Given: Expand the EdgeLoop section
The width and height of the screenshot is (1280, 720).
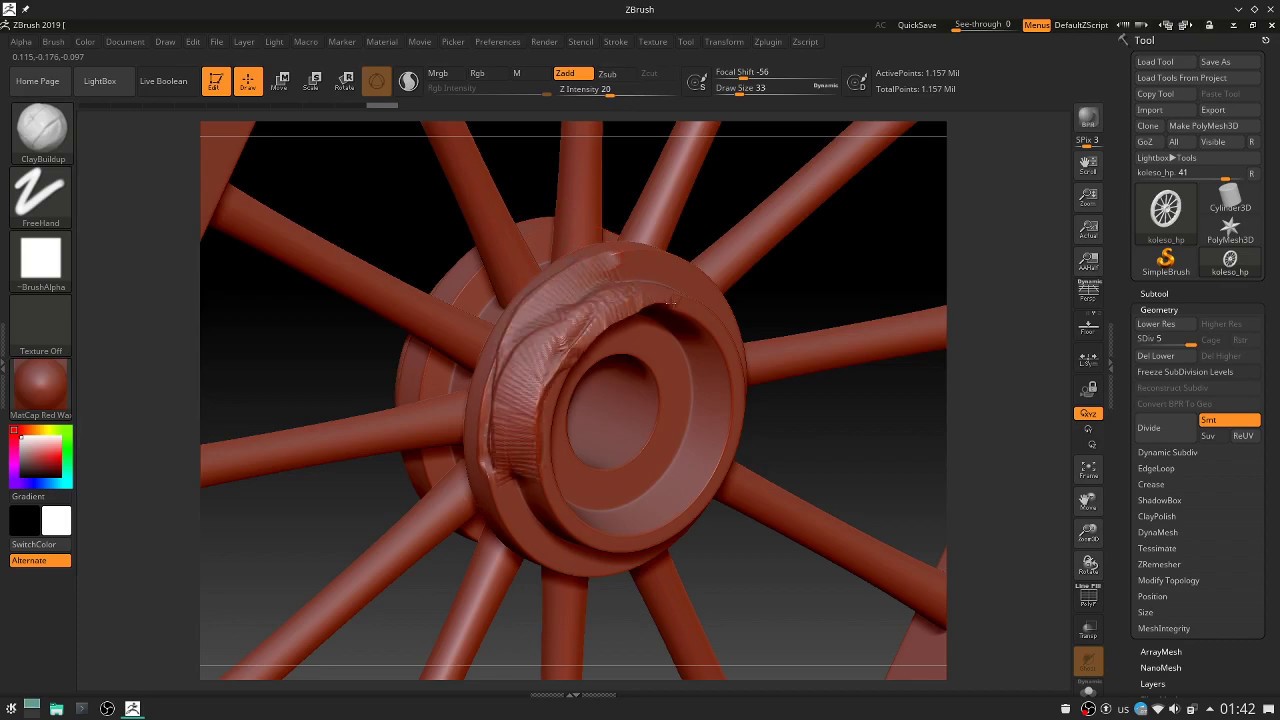Looking at the screenshot, I should [x=1156, y=469].
